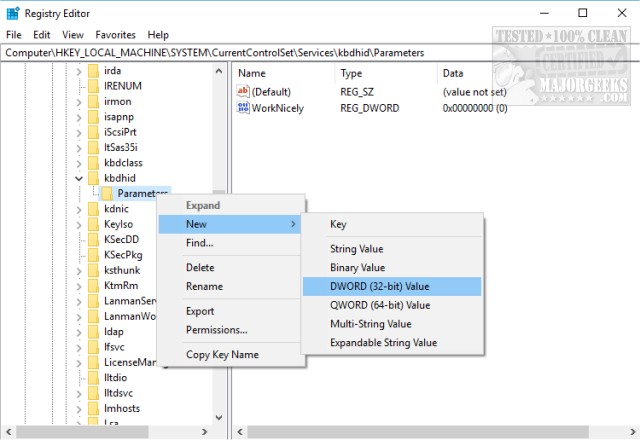The image size is (640, 440).
Task: Click the ksthunk folder icon
Action: click(93, 270)
